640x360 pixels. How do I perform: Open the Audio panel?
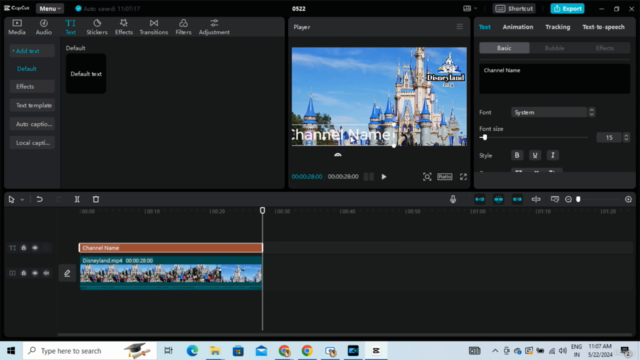click(x=44, y=27)
